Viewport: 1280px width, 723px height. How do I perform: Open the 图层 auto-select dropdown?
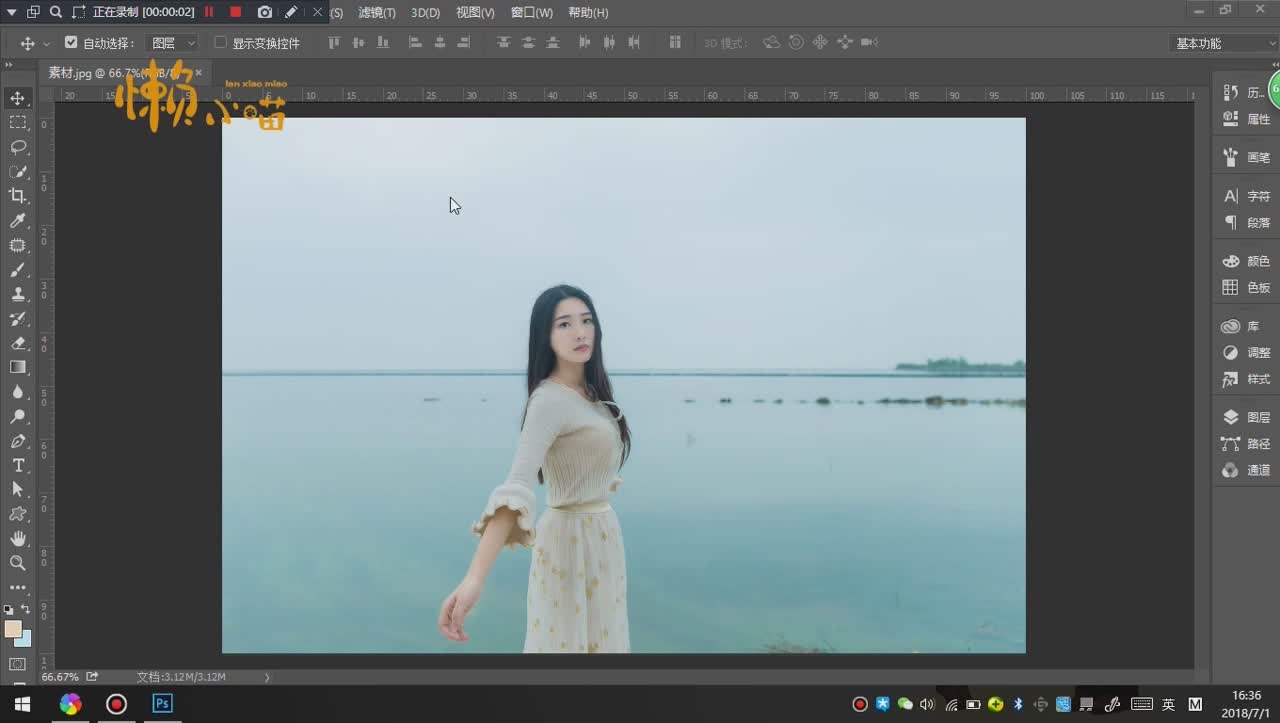(172, 43)
